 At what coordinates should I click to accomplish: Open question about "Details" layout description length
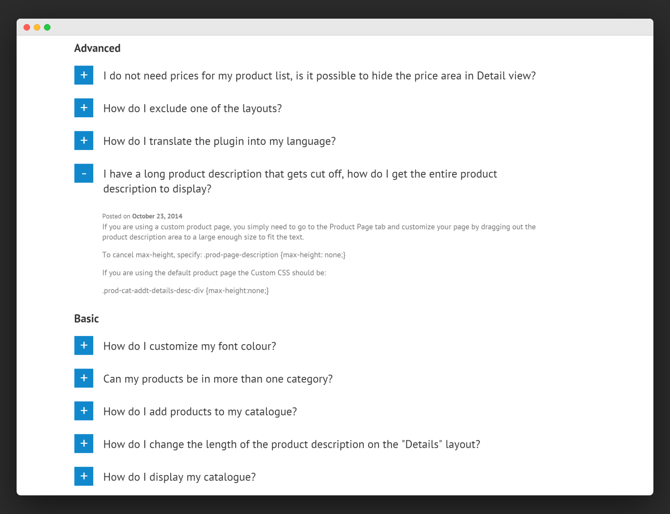click(x=291, y=444)
